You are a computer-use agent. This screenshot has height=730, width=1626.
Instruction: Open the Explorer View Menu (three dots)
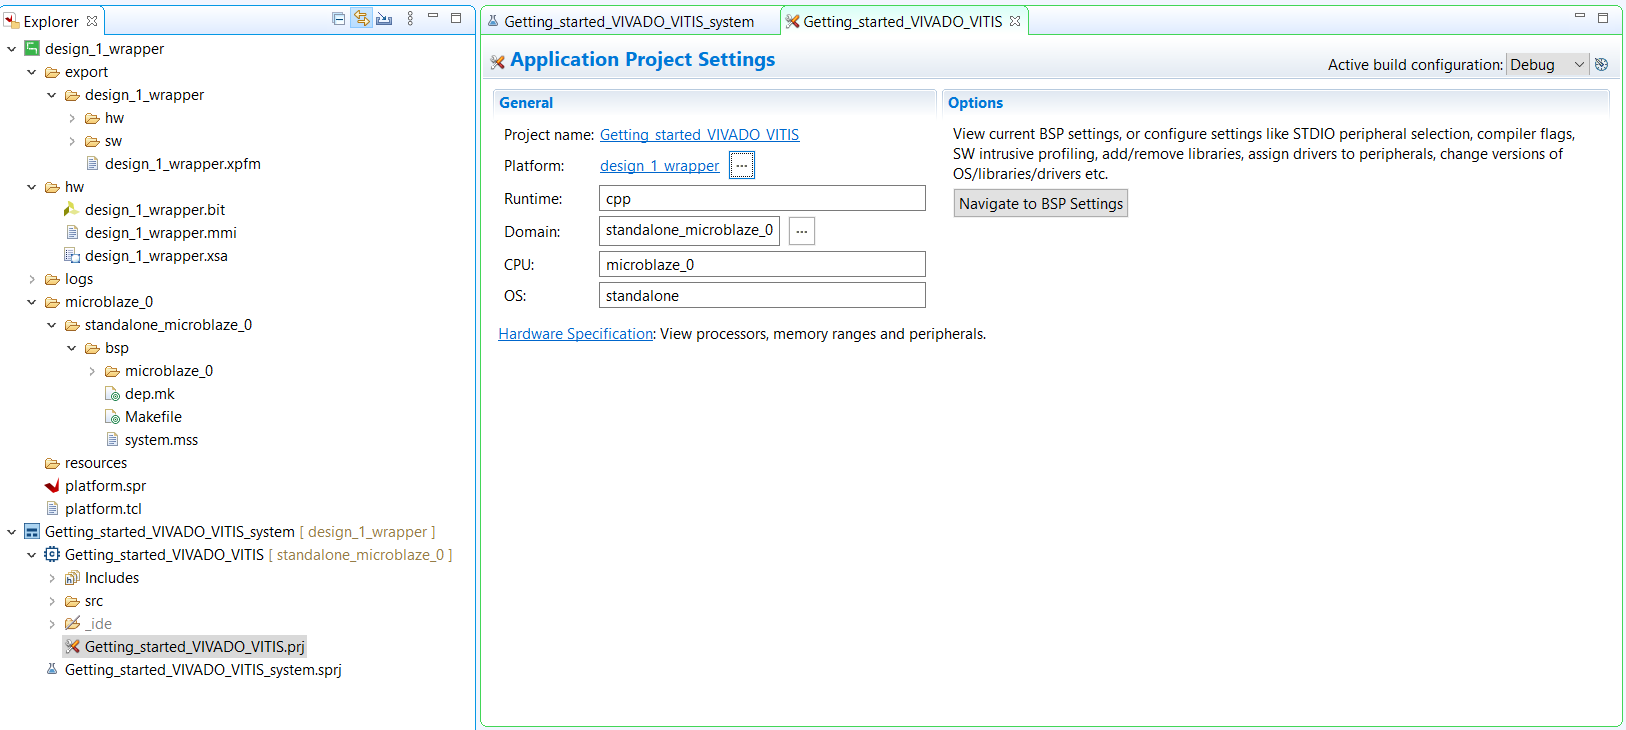(410, 19)
